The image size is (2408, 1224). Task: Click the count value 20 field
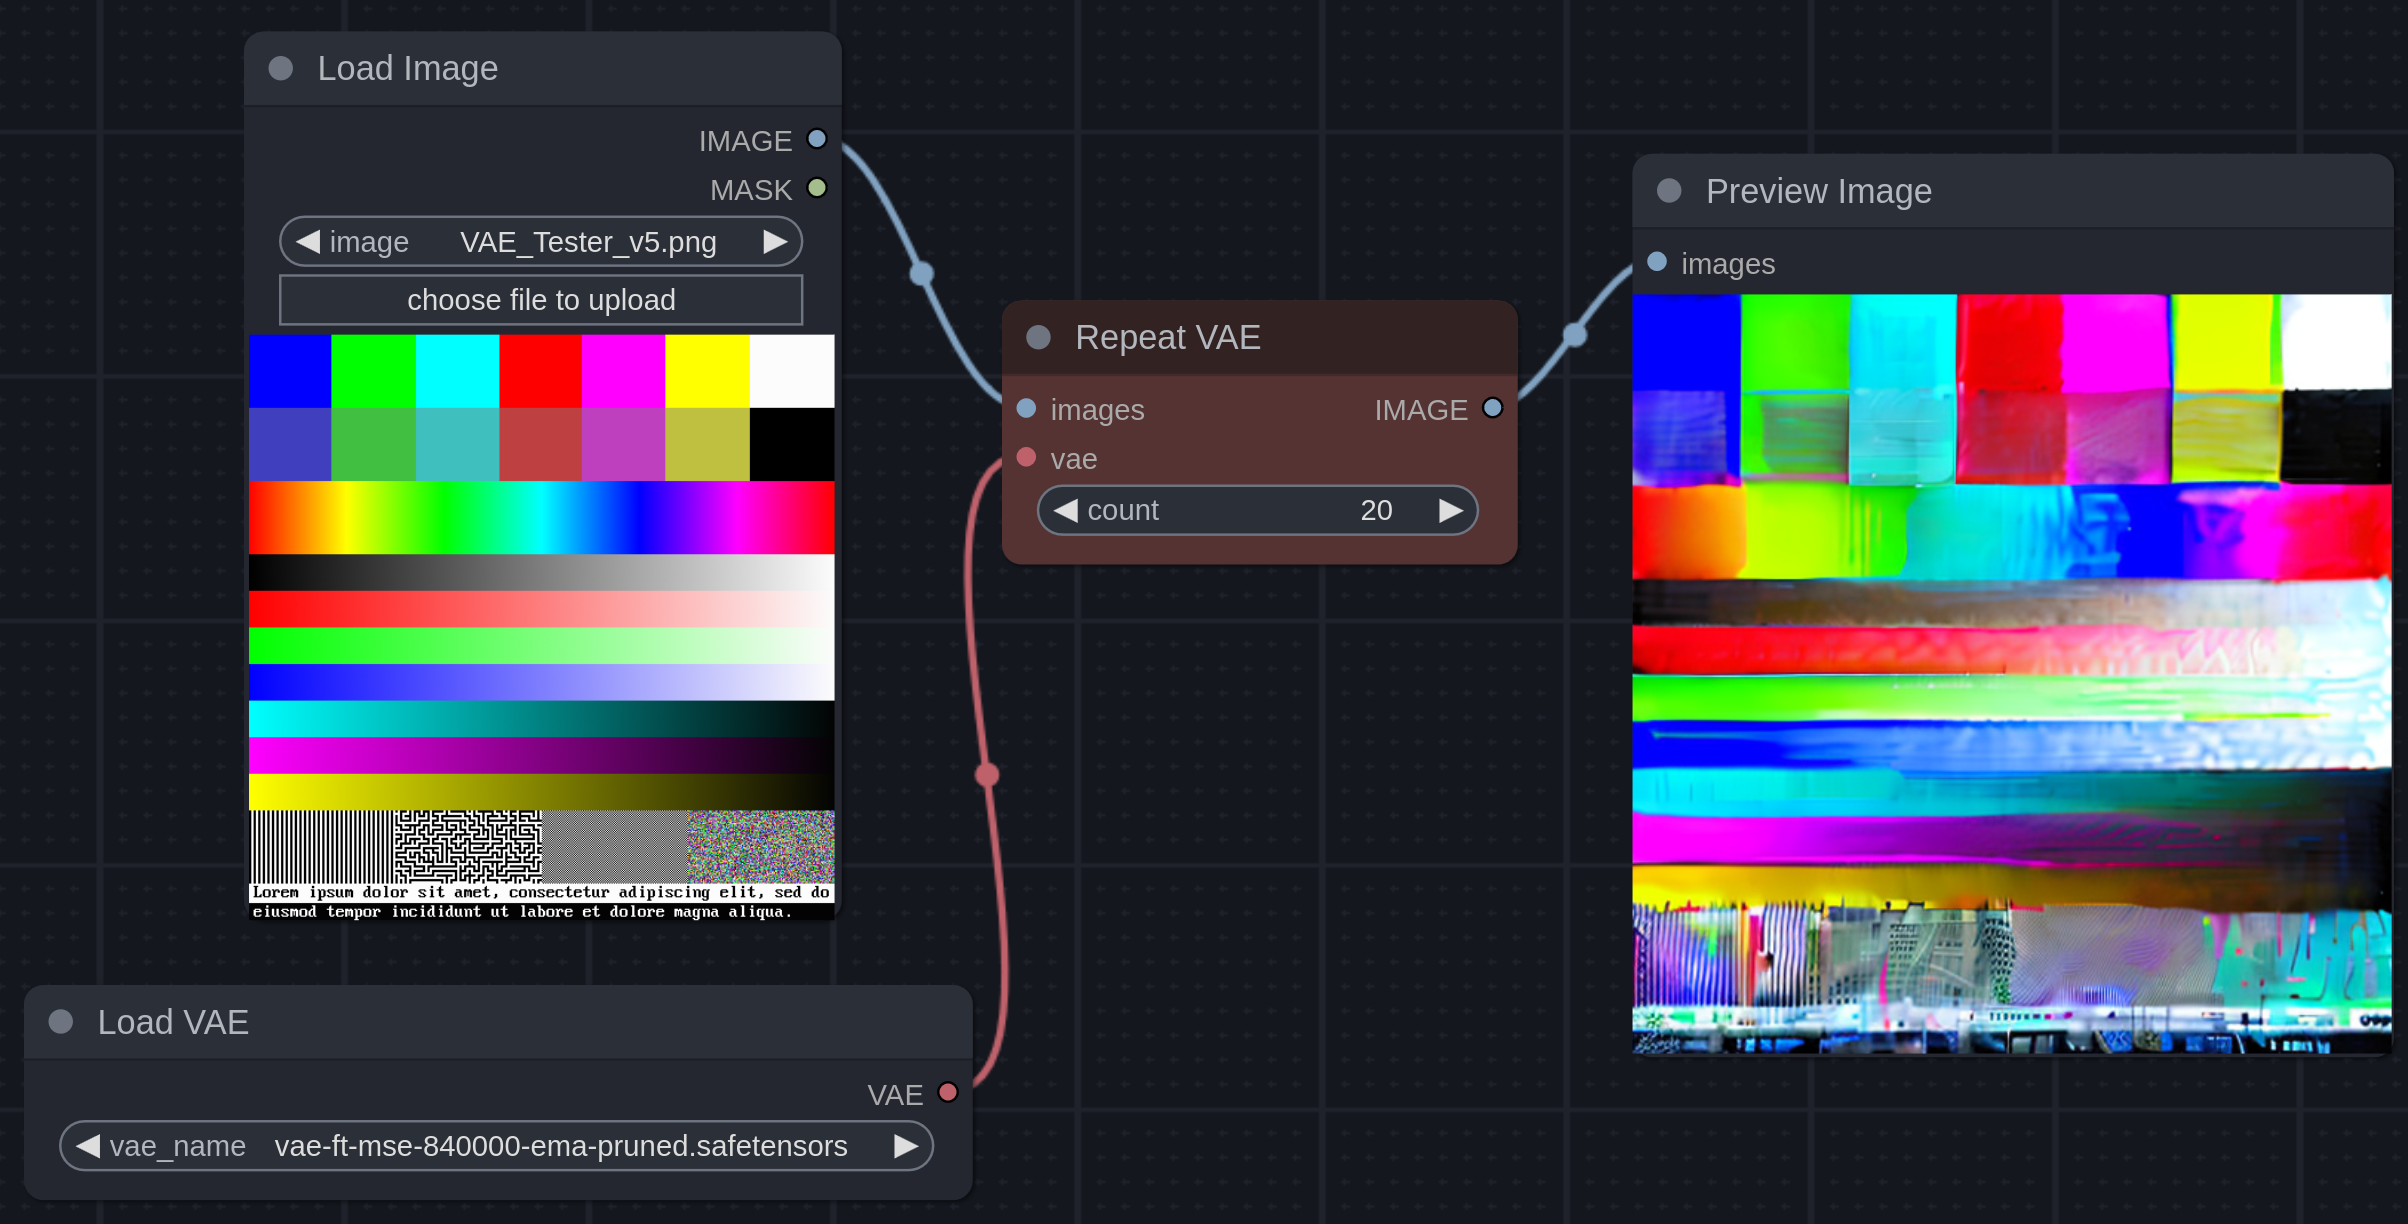(1258, 511)
